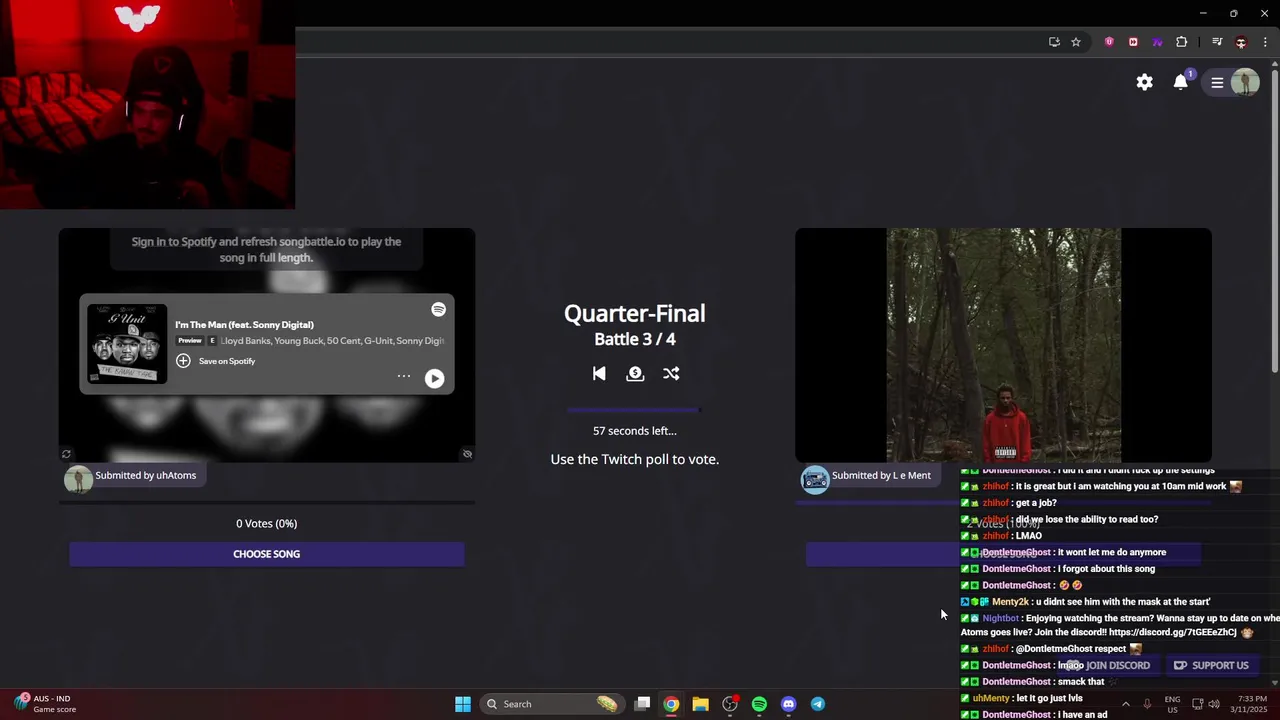Open AUS - IND game score widget
Viewport: 1280px width, 720px height.
click(47, 704)
